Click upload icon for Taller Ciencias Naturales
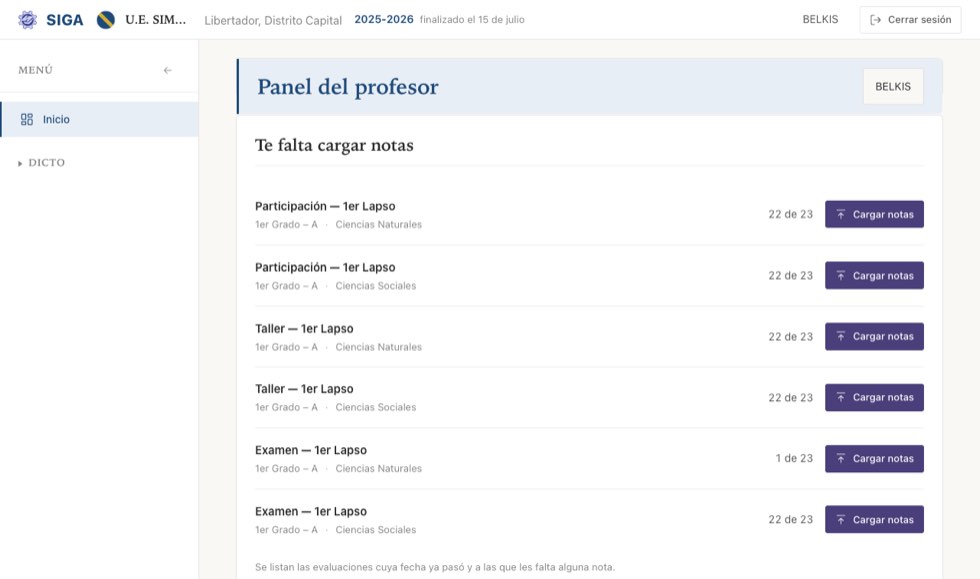This screenshot has height=579, width=980. (841, 336)
